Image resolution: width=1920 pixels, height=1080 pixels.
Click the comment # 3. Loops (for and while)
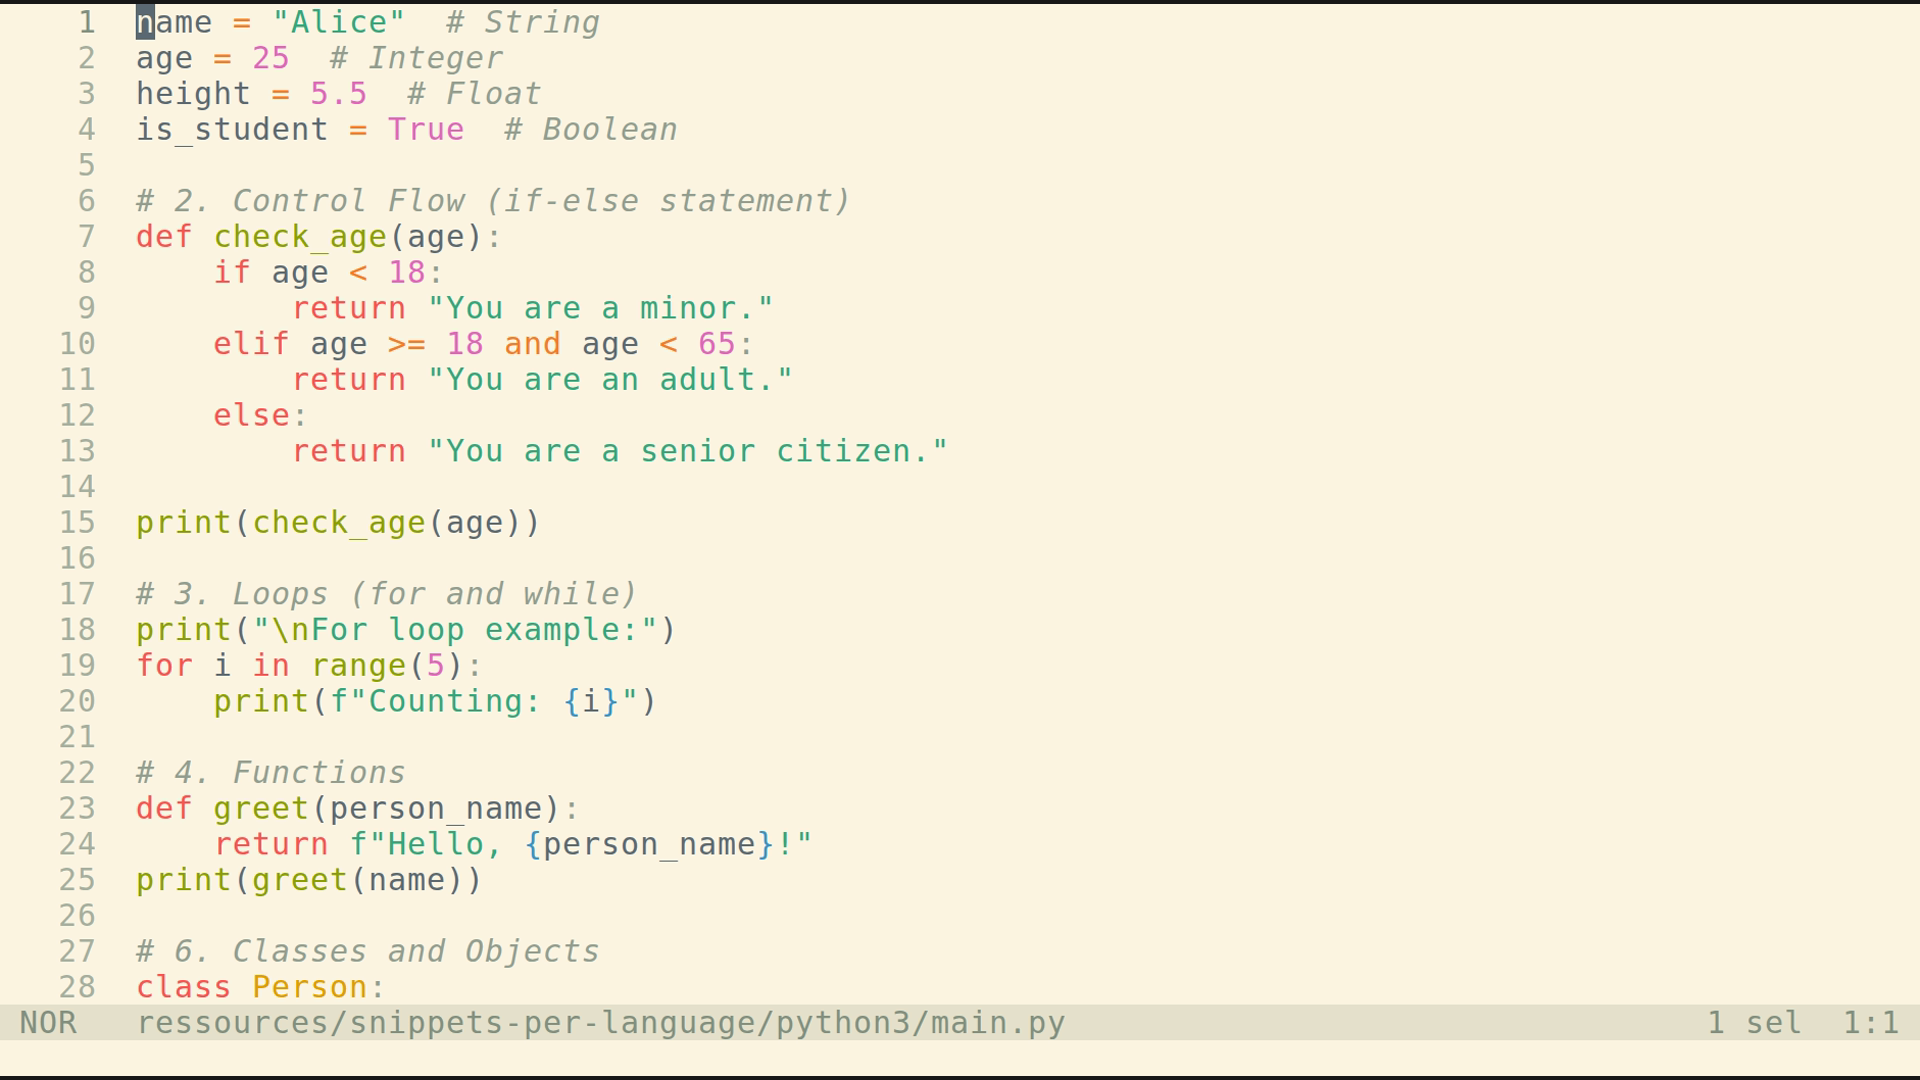(384, 593)
